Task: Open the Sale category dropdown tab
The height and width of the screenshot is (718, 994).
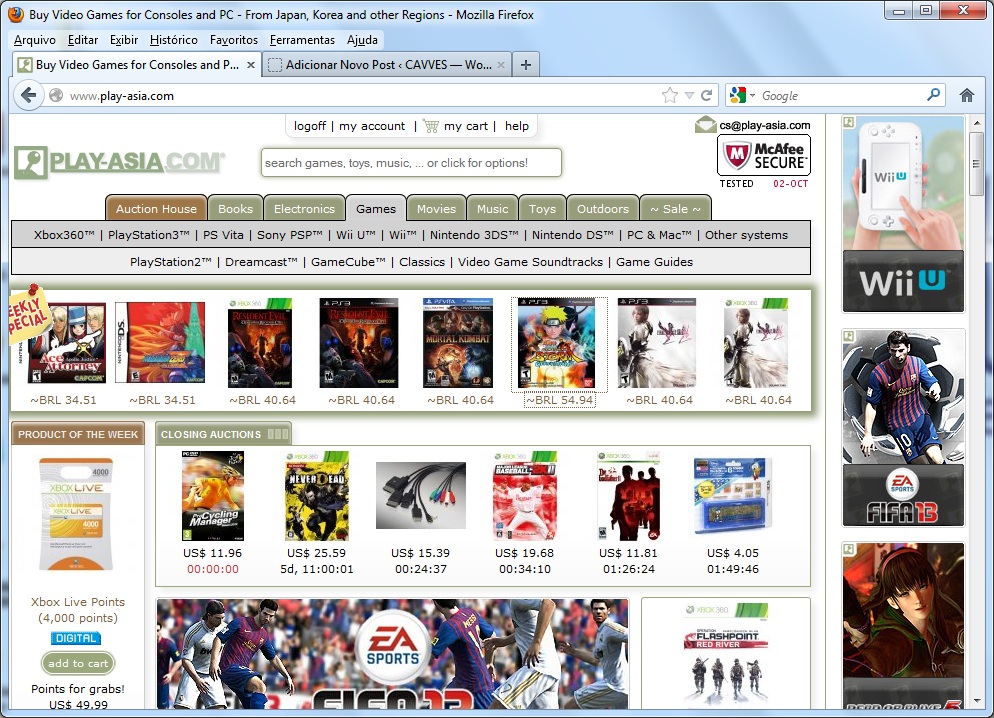Action: [x=675, y=209]
